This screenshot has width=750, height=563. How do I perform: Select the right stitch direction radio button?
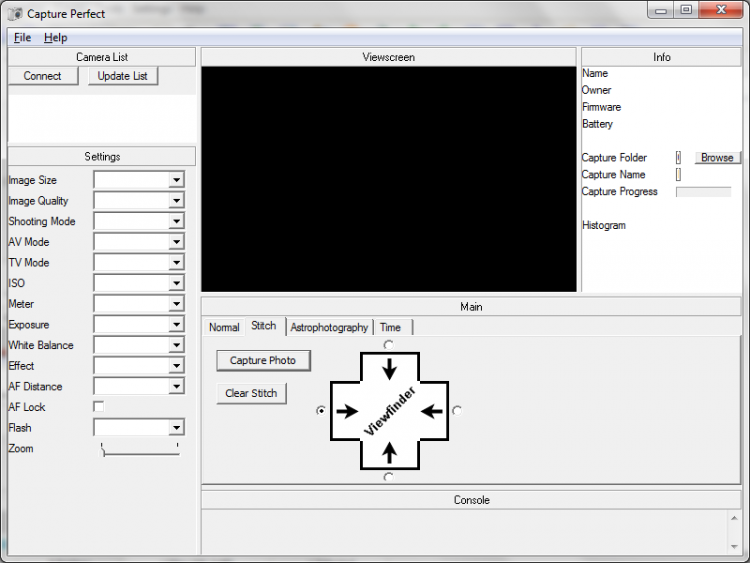pos(457,410)
